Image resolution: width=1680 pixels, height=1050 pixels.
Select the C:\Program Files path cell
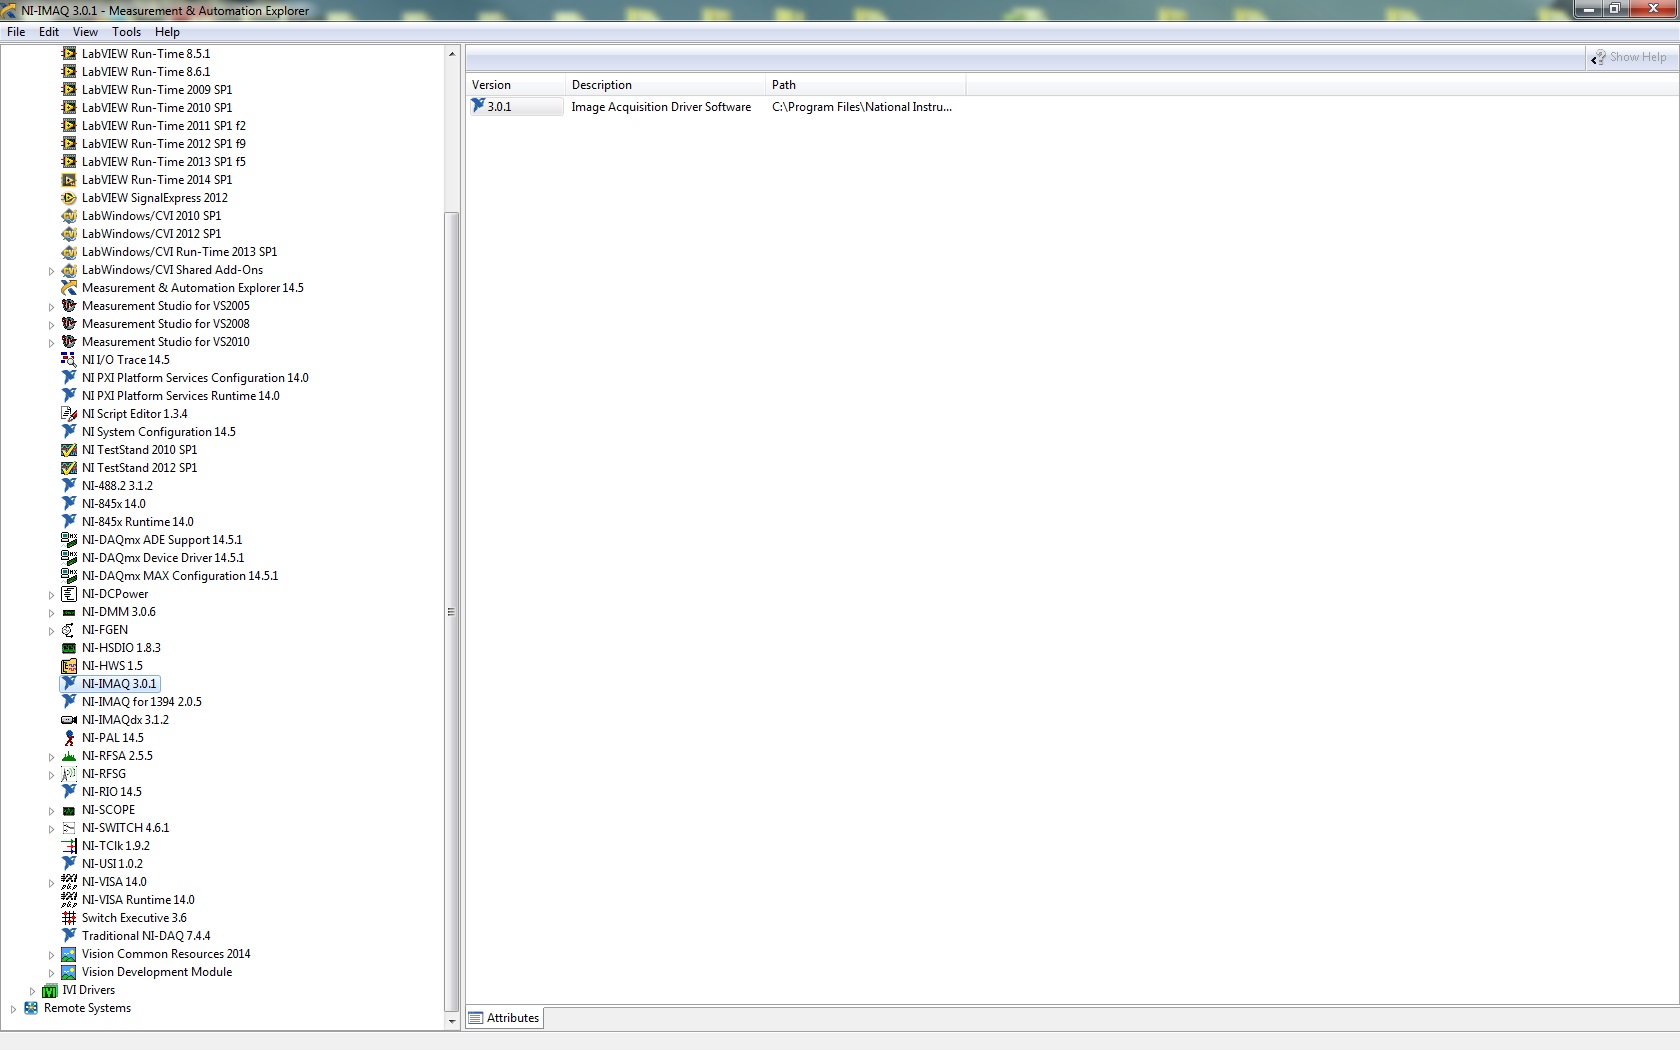pyautogui.click(x=862, y=107)
